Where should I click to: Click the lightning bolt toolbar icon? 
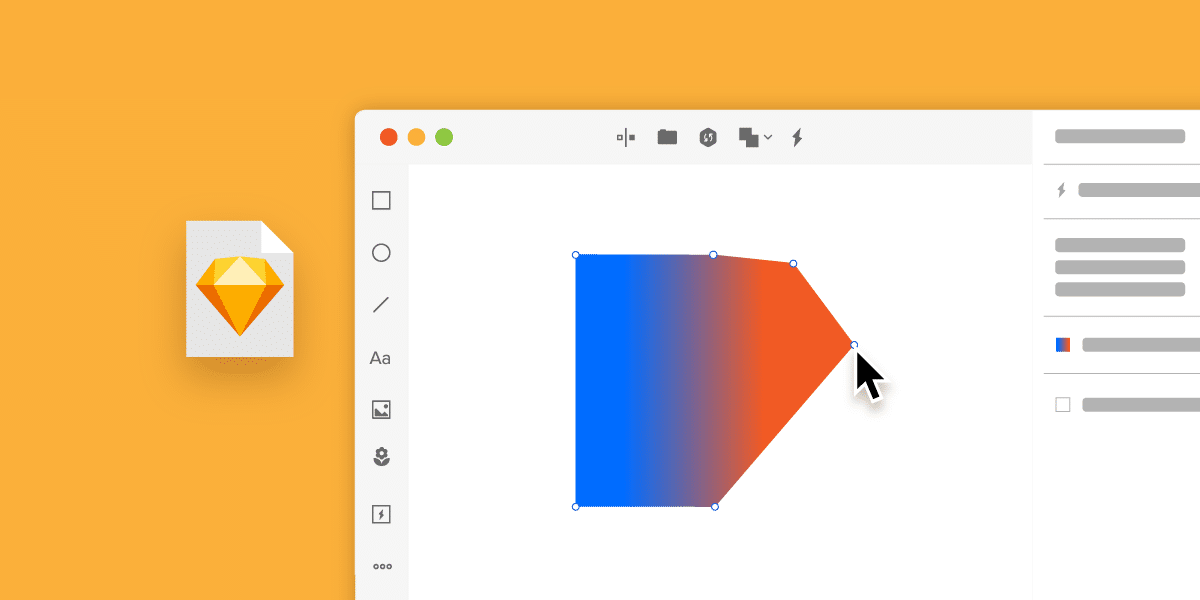pyautogui.click(x=797, y=138)
